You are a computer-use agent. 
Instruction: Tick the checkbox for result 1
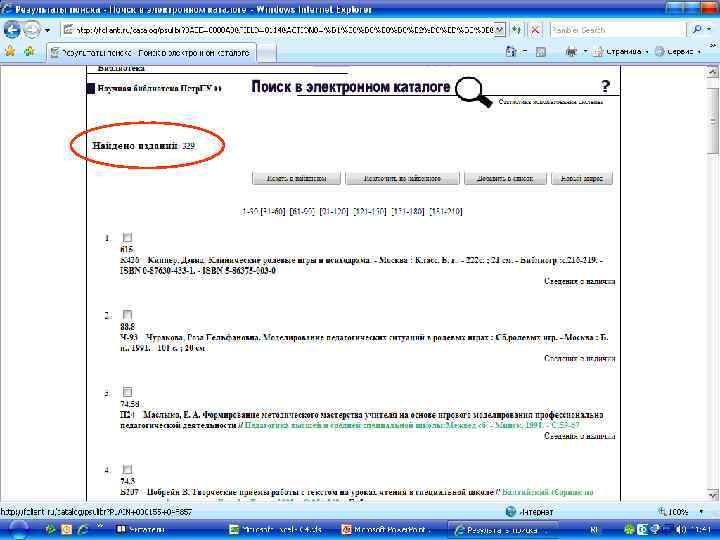127,237
